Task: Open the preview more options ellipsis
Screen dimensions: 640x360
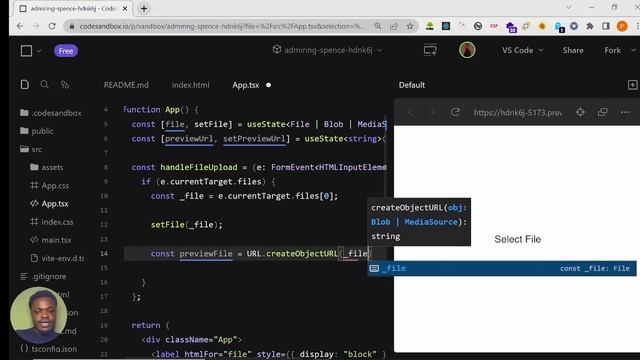Action: (625, 112)
